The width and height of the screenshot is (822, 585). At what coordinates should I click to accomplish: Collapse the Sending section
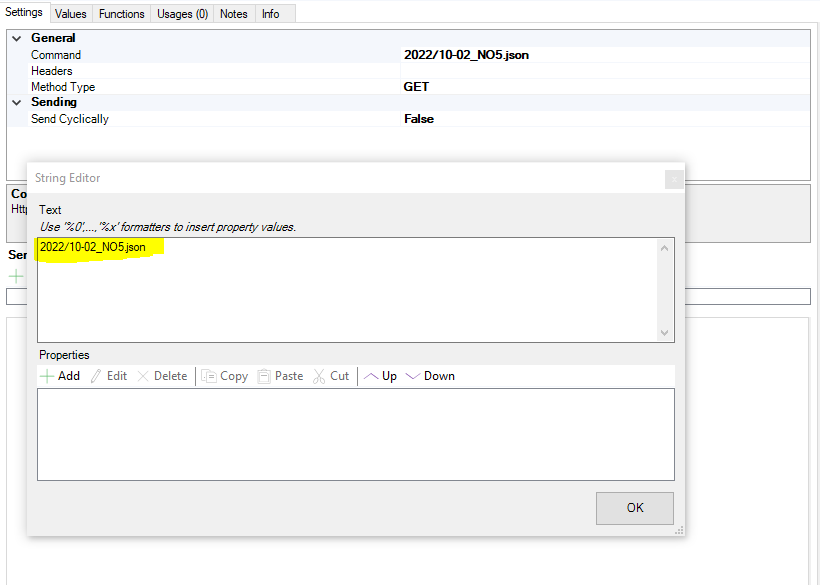[x=17, y=102]
